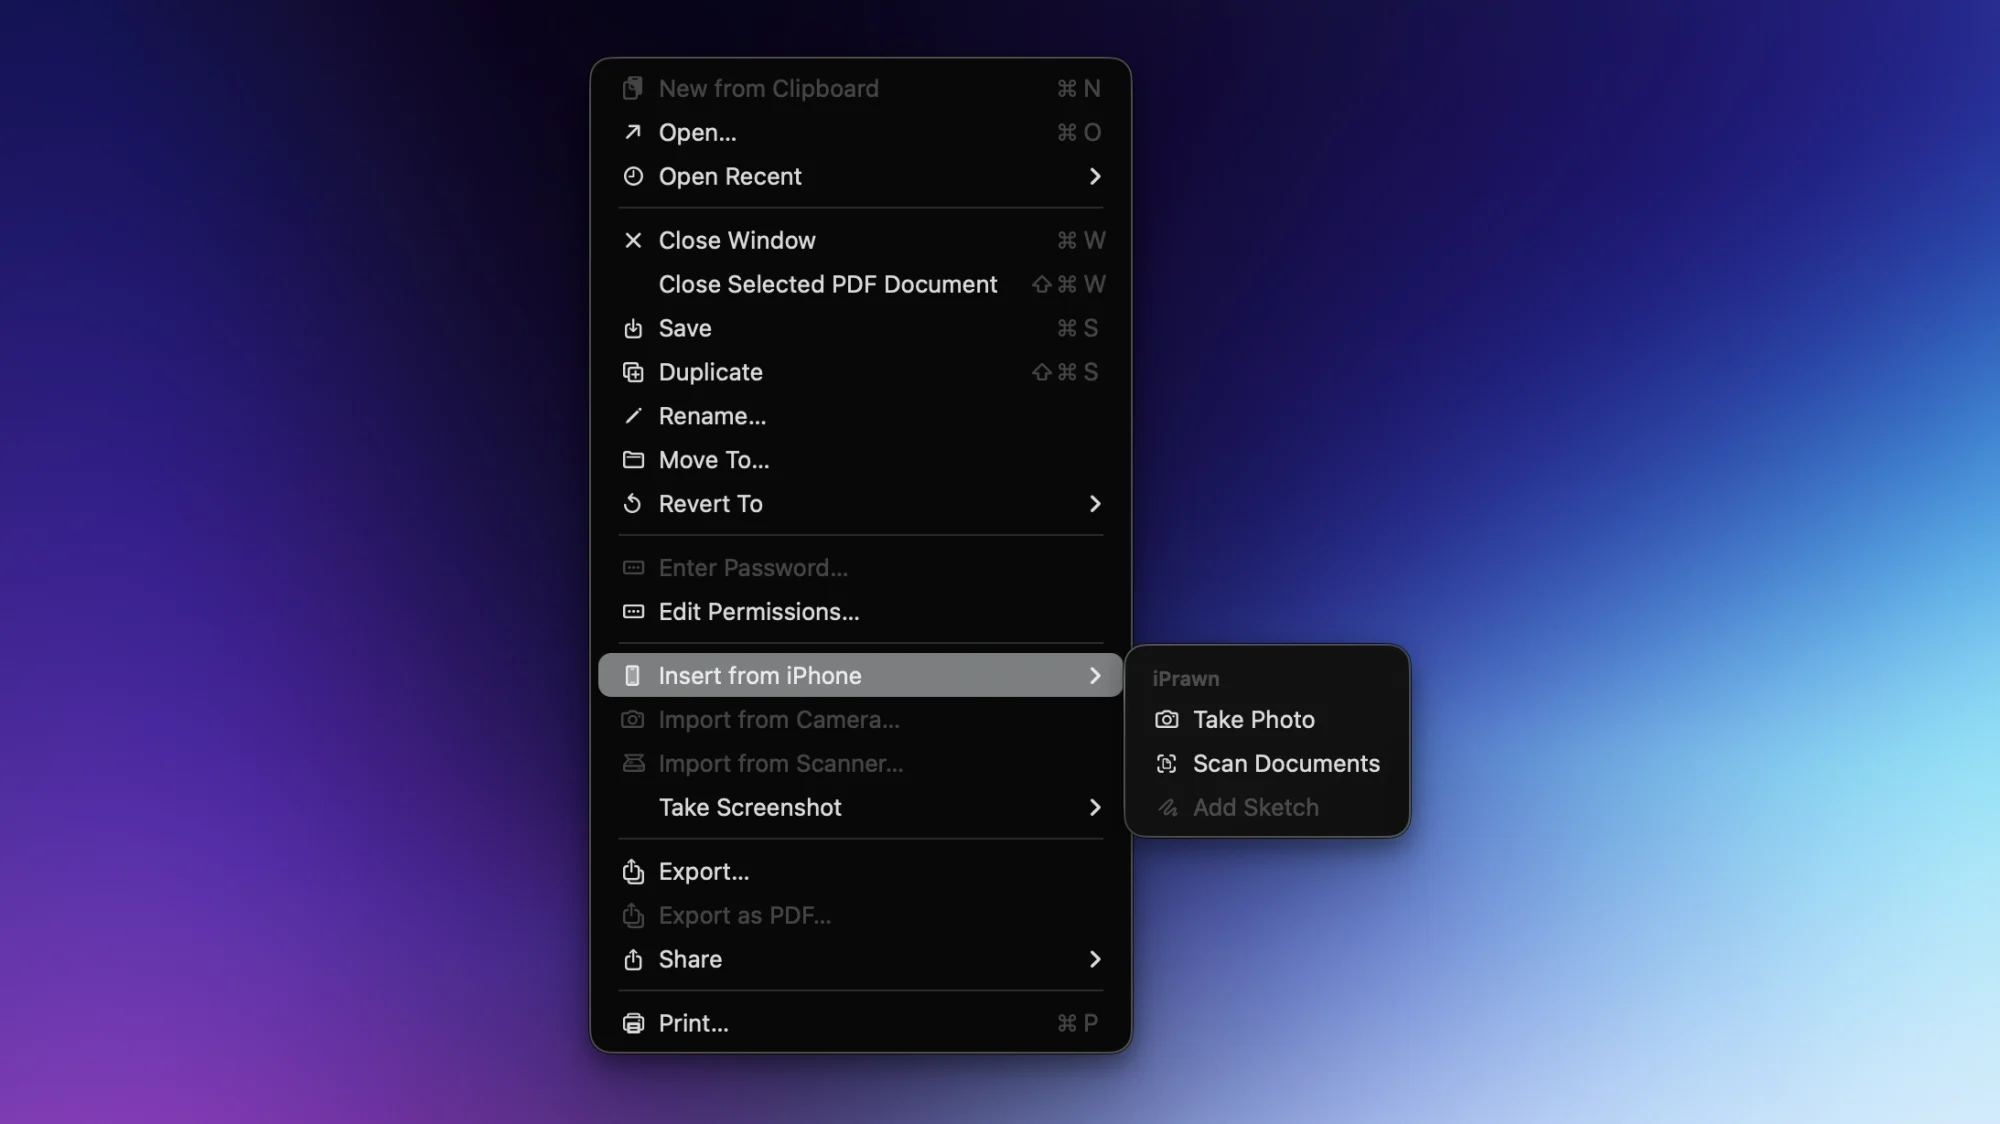Select Edit Permissions menu entry
Screen dimensions: 2000x1124
861,611
